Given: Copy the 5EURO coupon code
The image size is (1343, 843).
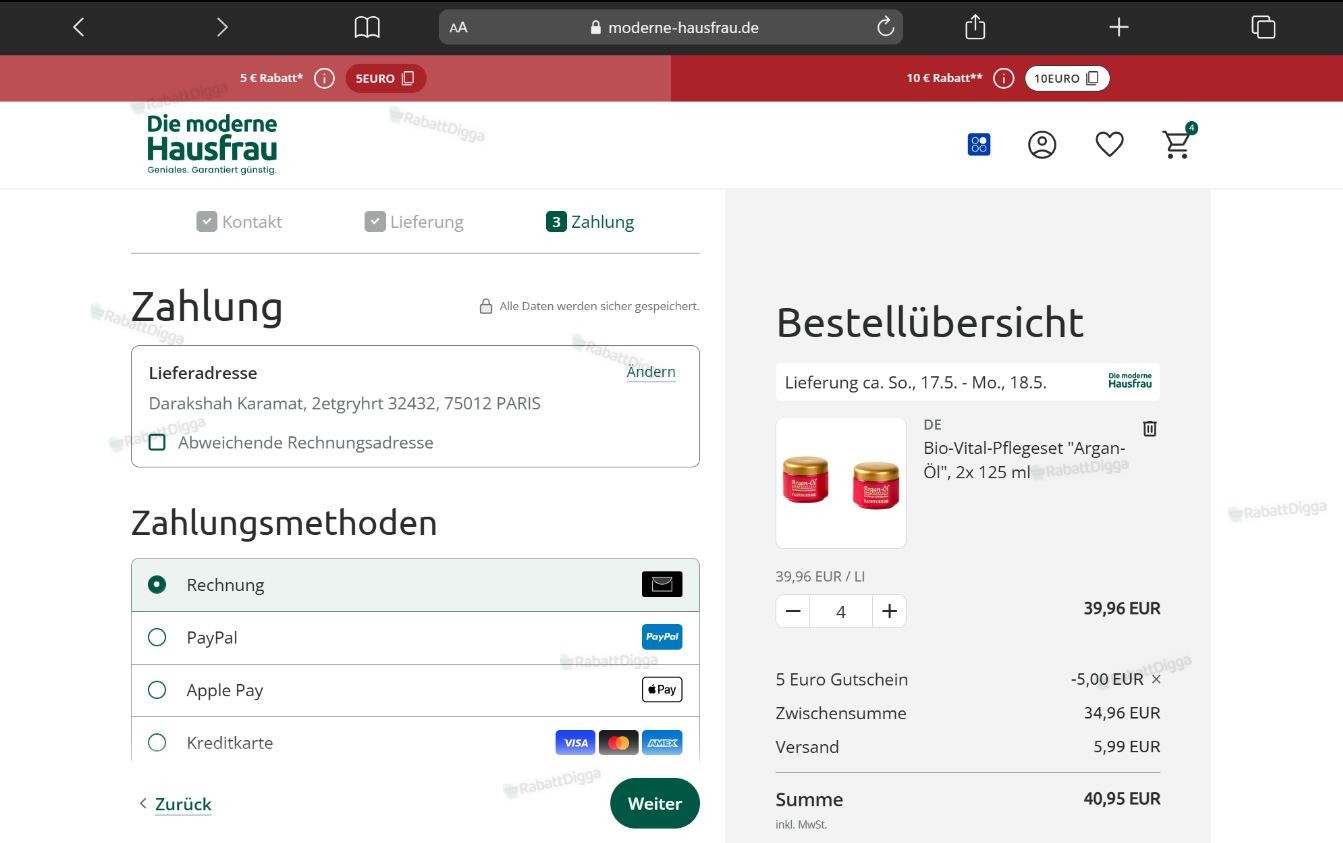Looking at the screenshot, I should [386, 78].
